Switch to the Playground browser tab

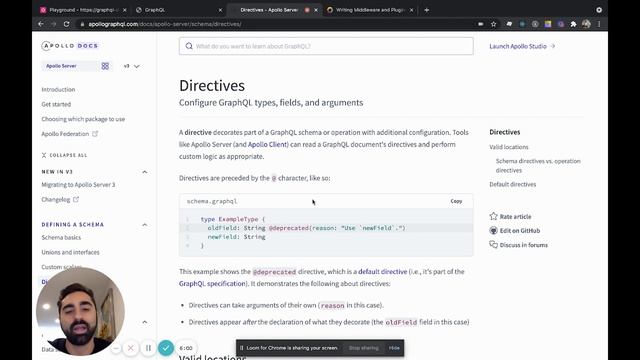(83, 10)
